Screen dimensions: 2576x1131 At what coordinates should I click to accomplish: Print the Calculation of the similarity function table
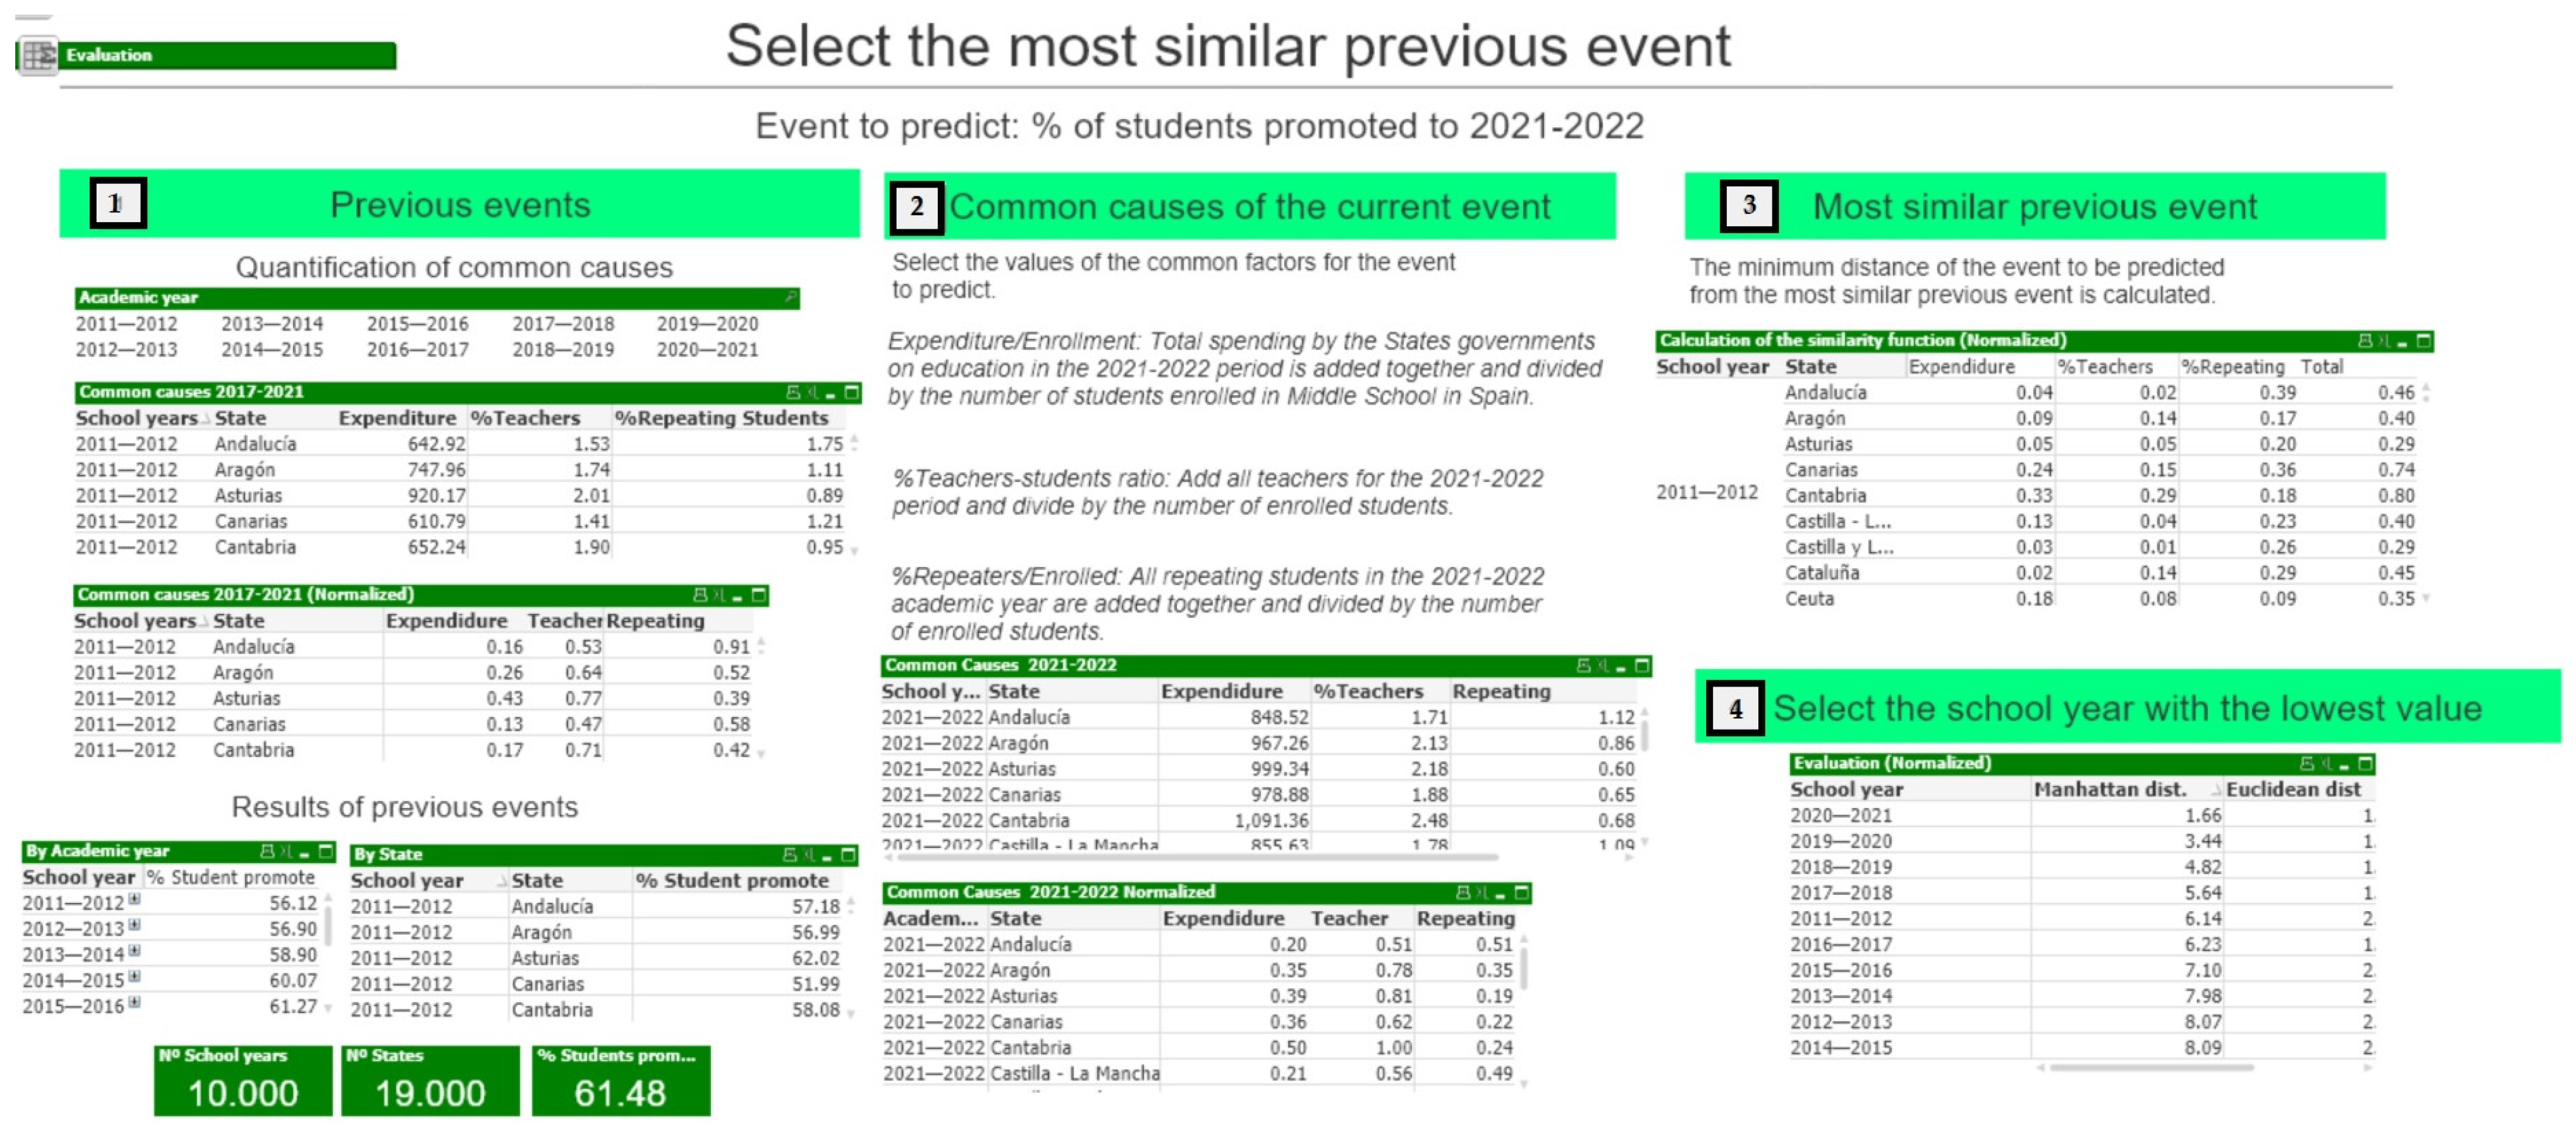(2366, 341)
